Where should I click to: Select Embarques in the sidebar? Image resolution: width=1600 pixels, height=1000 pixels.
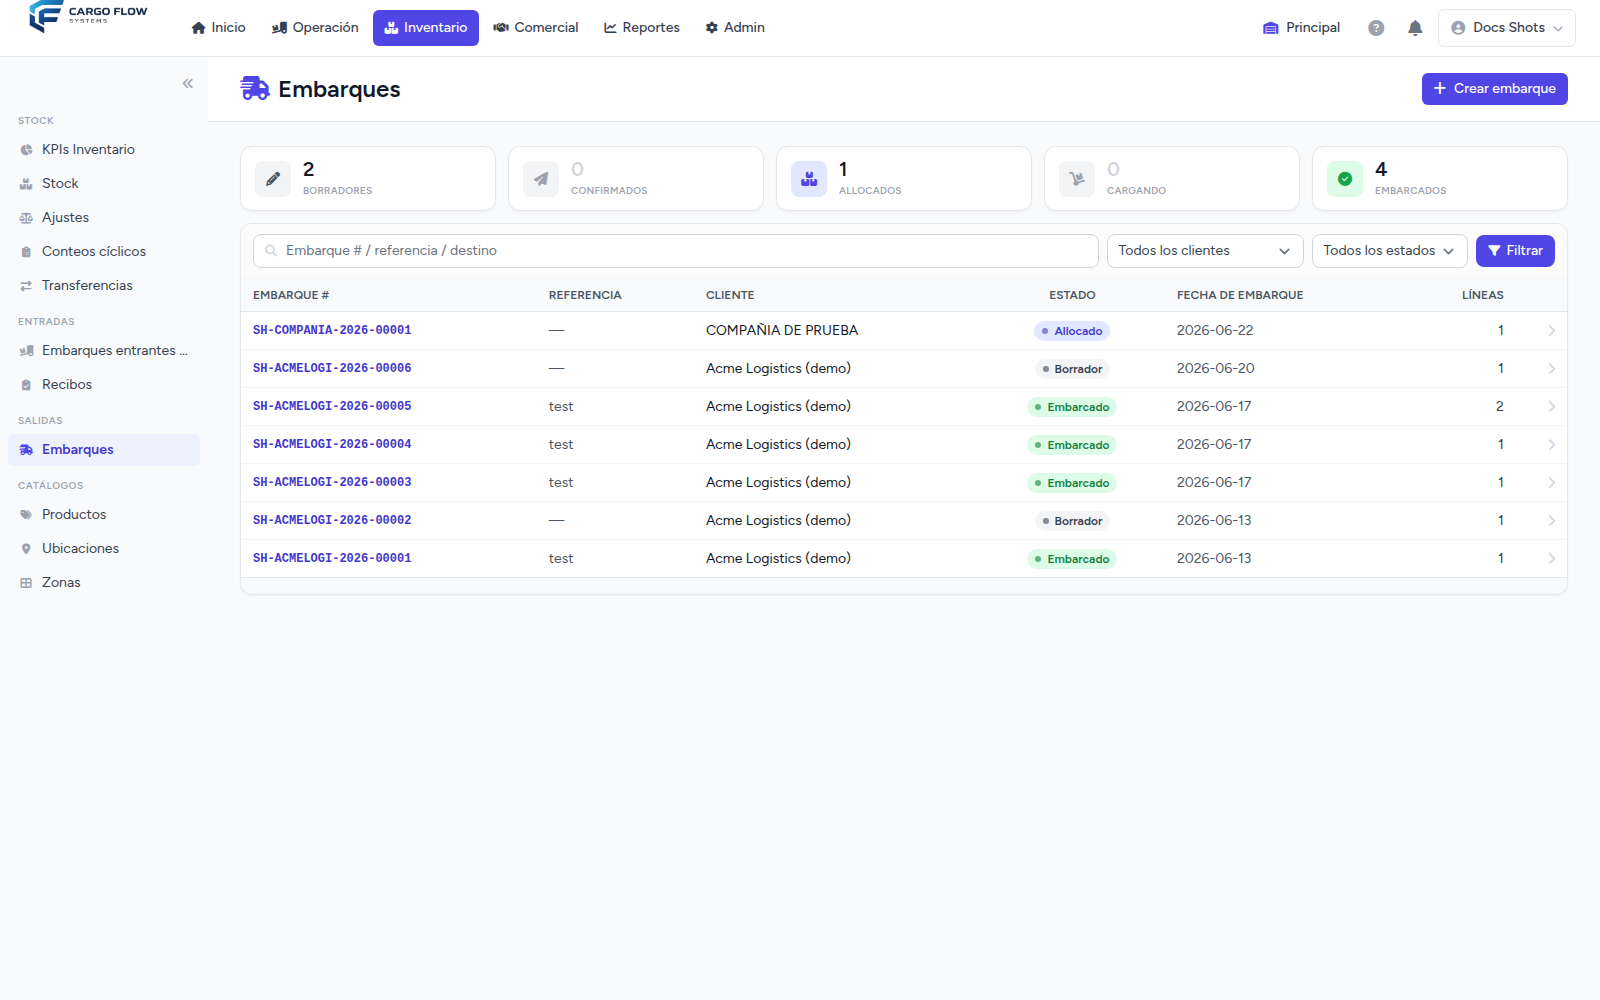[104, 450]
